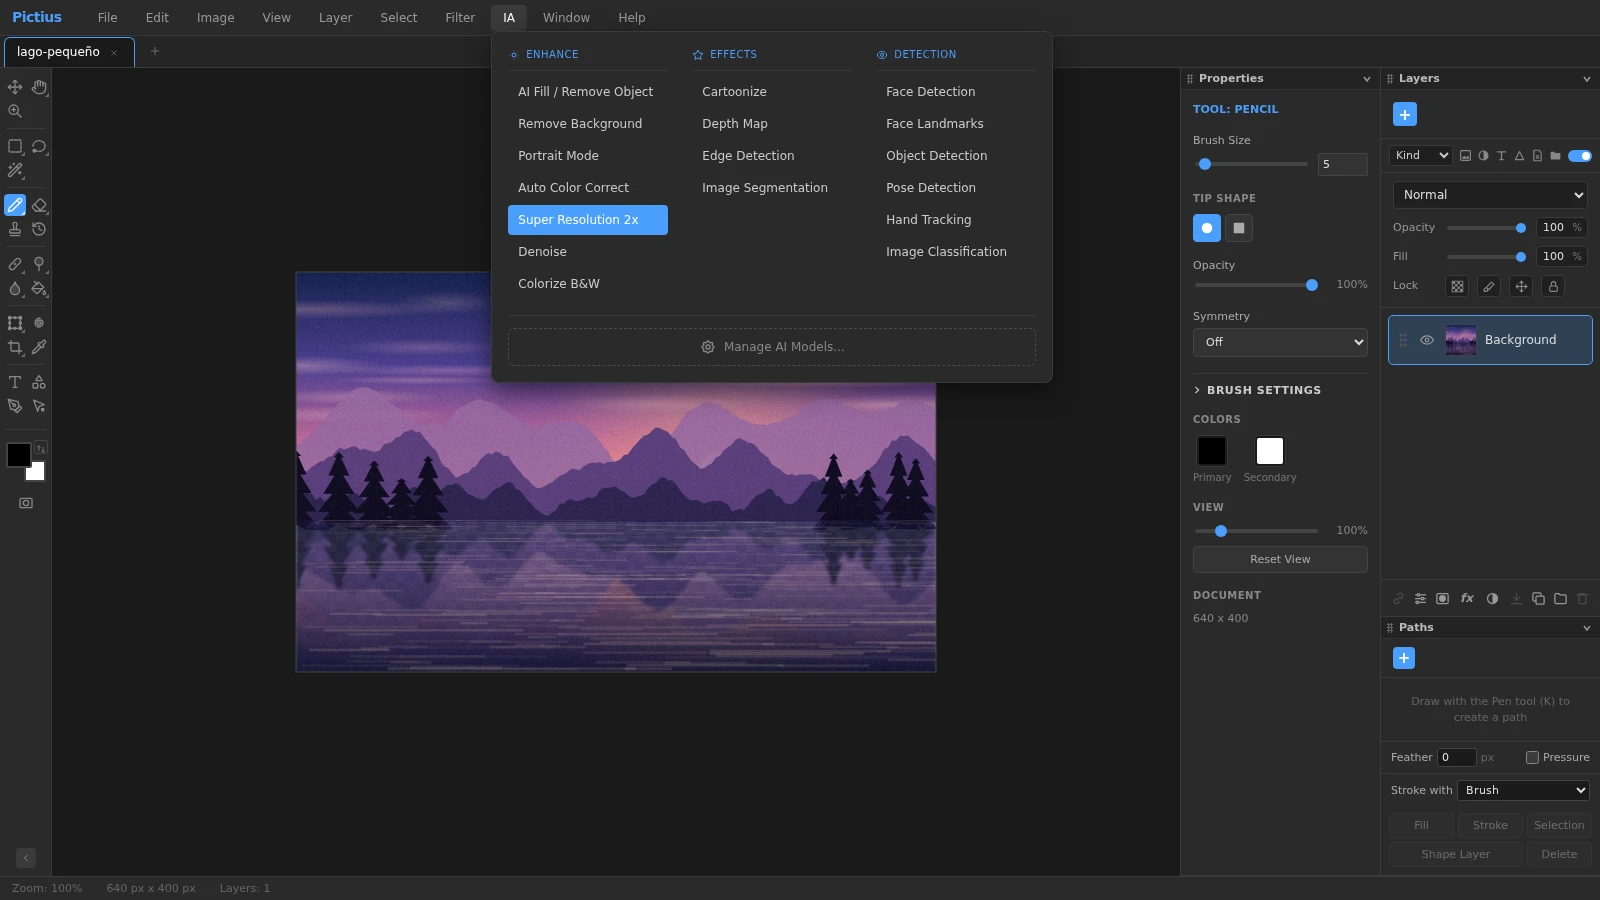The image size is (1600, 900).
Task: Select the Hand pan tool
Action: [39, 87]
